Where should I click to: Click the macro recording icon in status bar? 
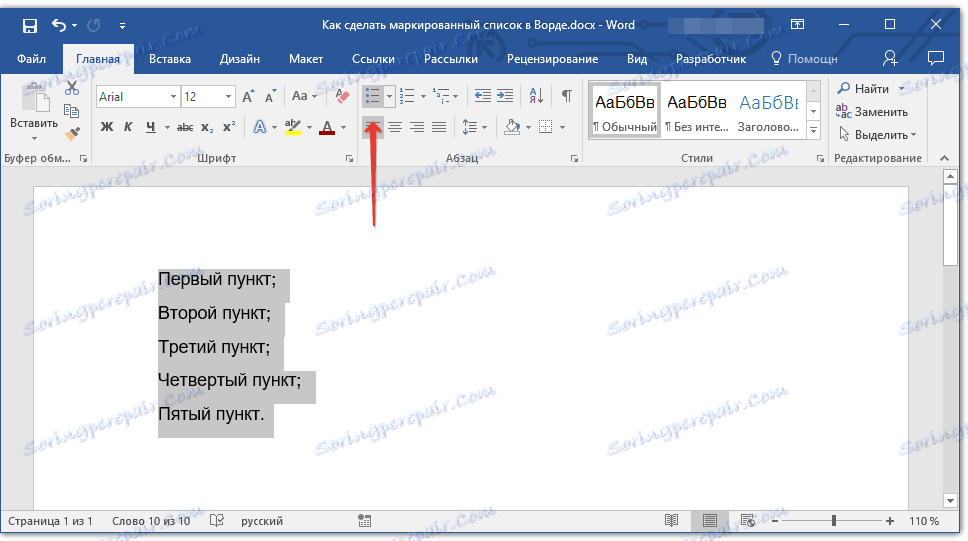coord(365,521)
